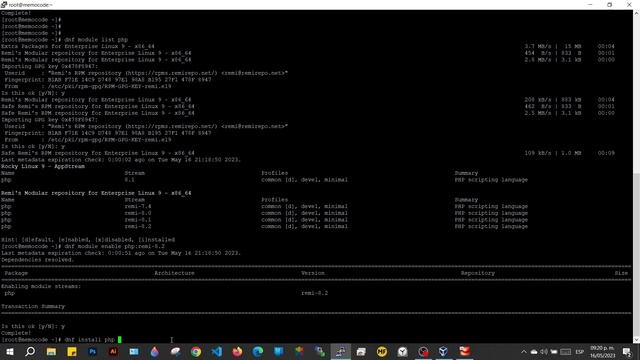Viewport: 640px width, 360px height.
Task: Launch Google Chrome from the taskbar
Action: 196,351
